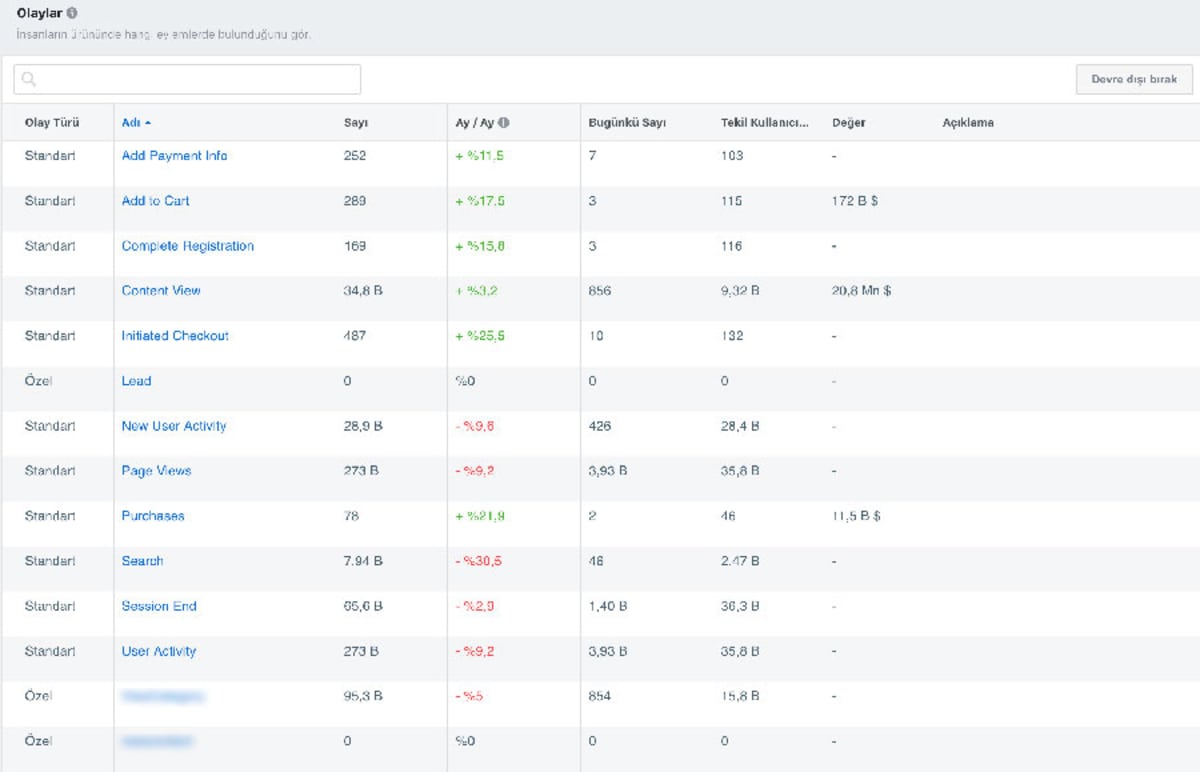The height and width of the screenshot is (772, 1200).
Task: Click the + %21,9 change for Purchases
Action: coord(480,516)
